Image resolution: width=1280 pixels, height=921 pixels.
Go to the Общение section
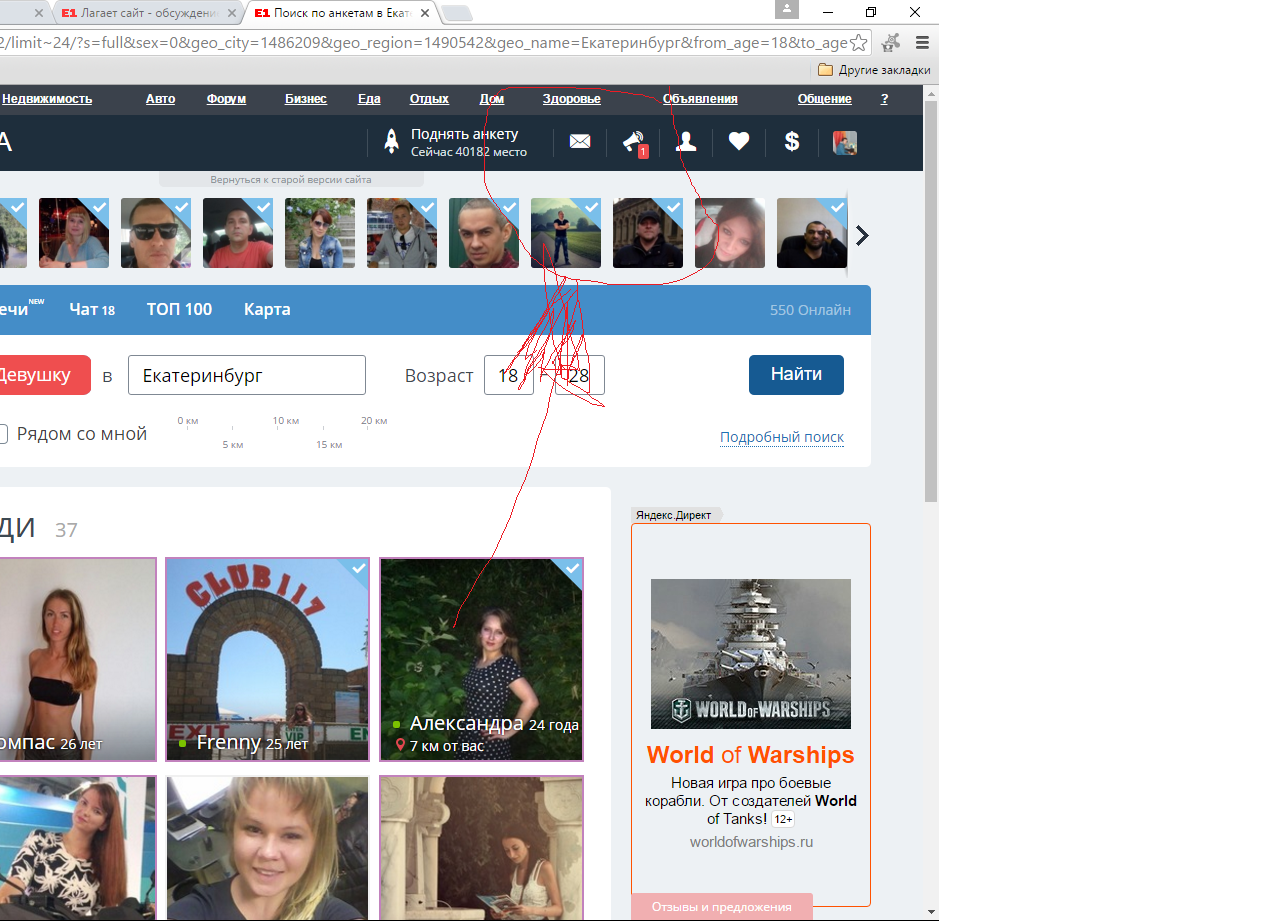point(825,99)
